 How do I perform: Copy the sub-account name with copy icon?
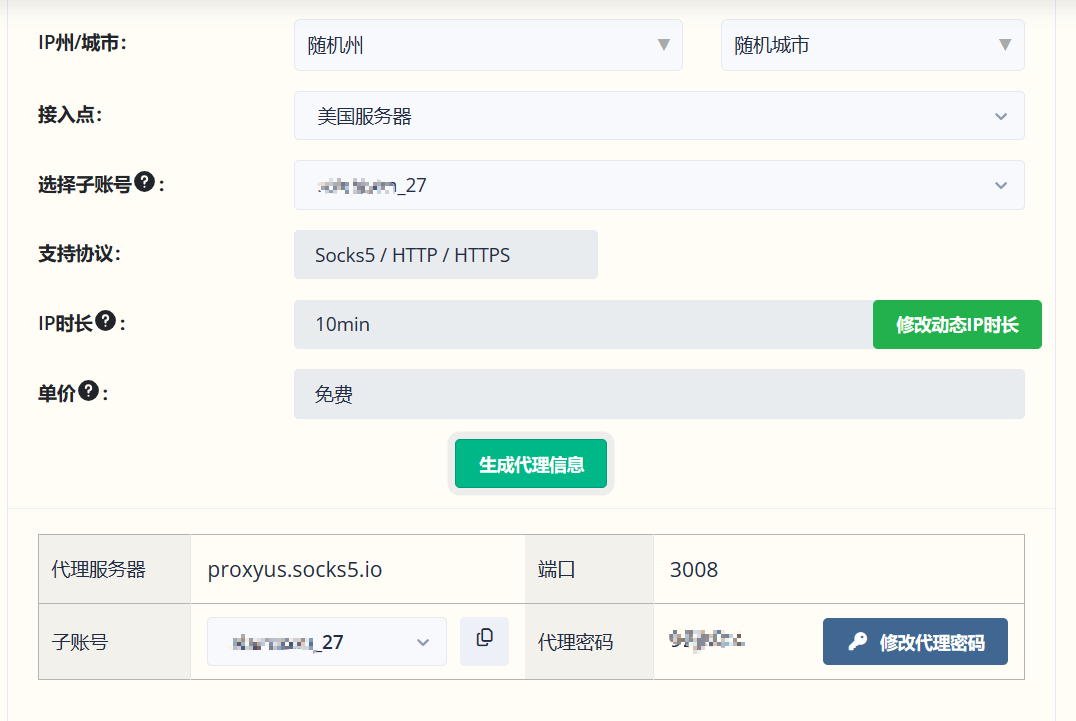484,641
